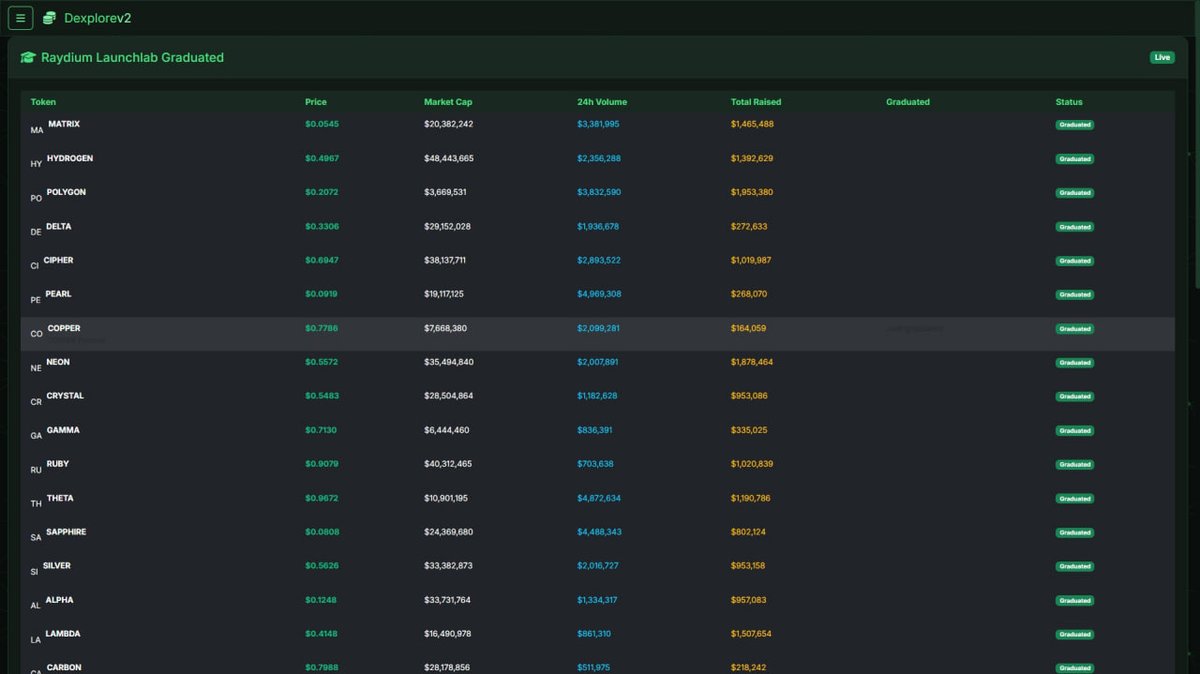Image resolution: width=1200 pixels, height=674 pixels.
Task: Click the Dexplorev2 coins logo icon
Action: 49,18
